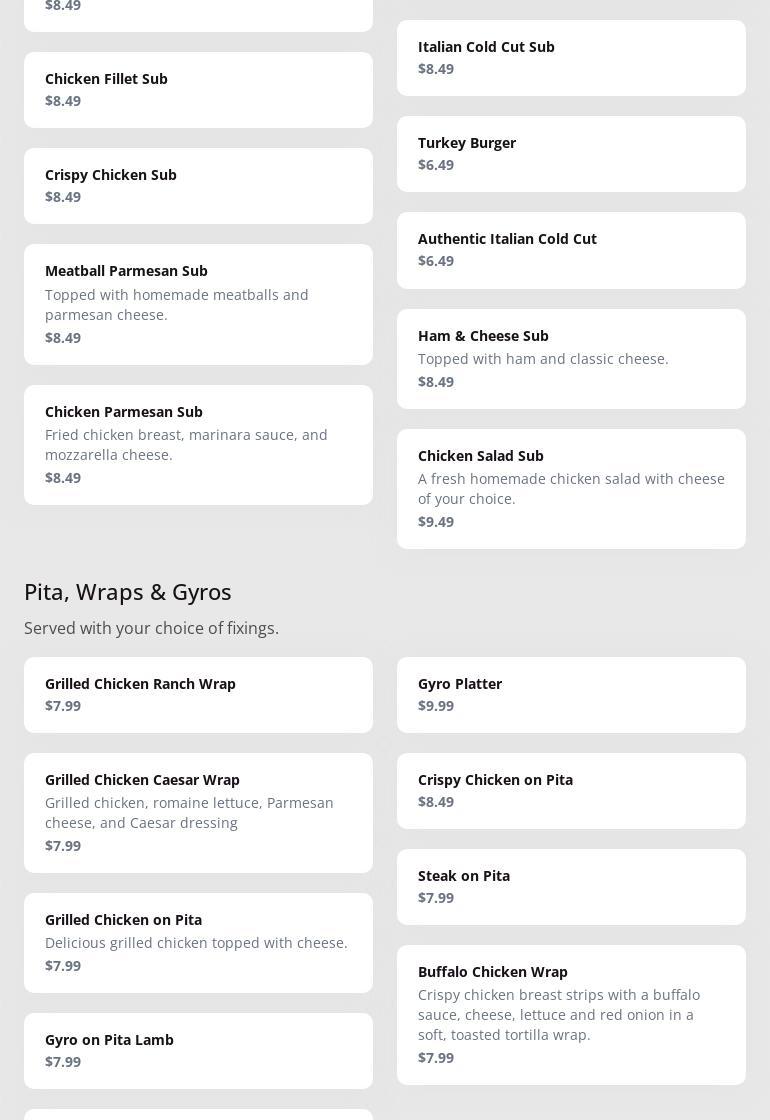Screen dimensions: 770x1120
Task: Choose the Ham & Cheese Sub
Action: pyautogui.click(x=571, y=359)
